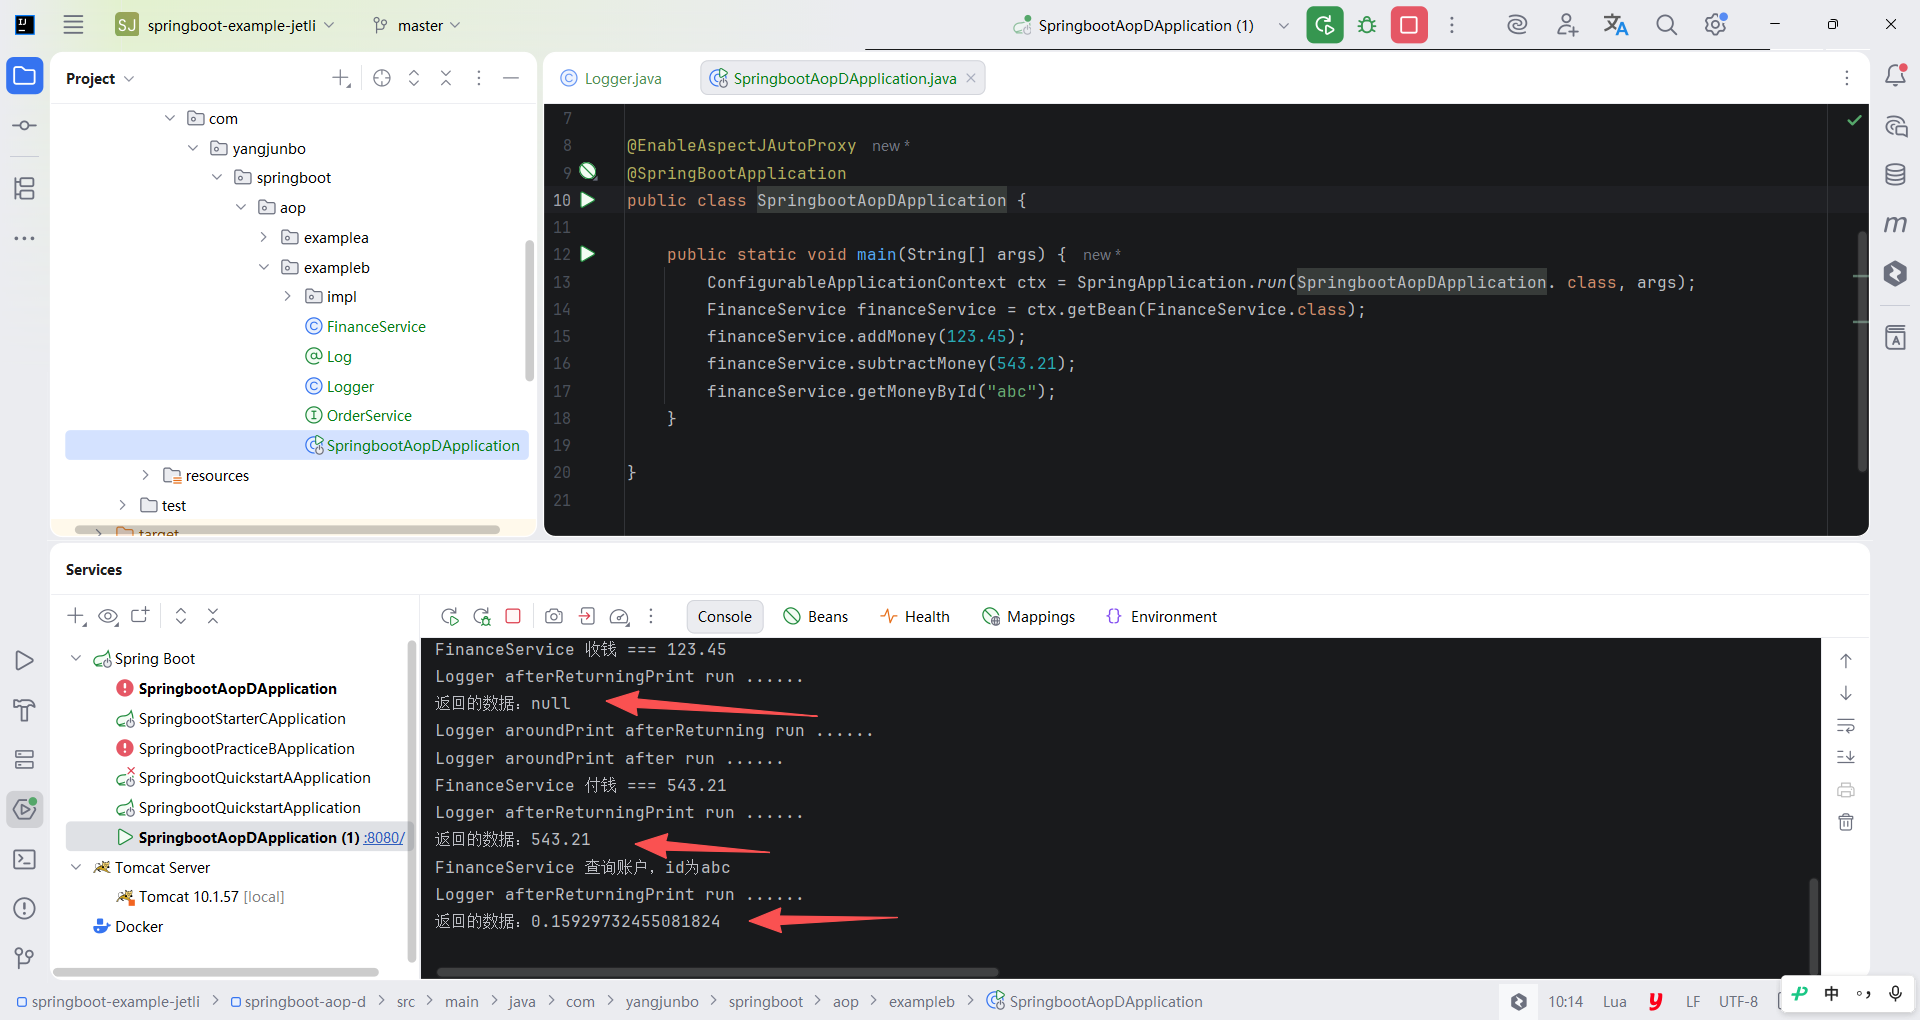
Task: Open project dropdown springboot-example-jetli
Action: coord(225,25)
